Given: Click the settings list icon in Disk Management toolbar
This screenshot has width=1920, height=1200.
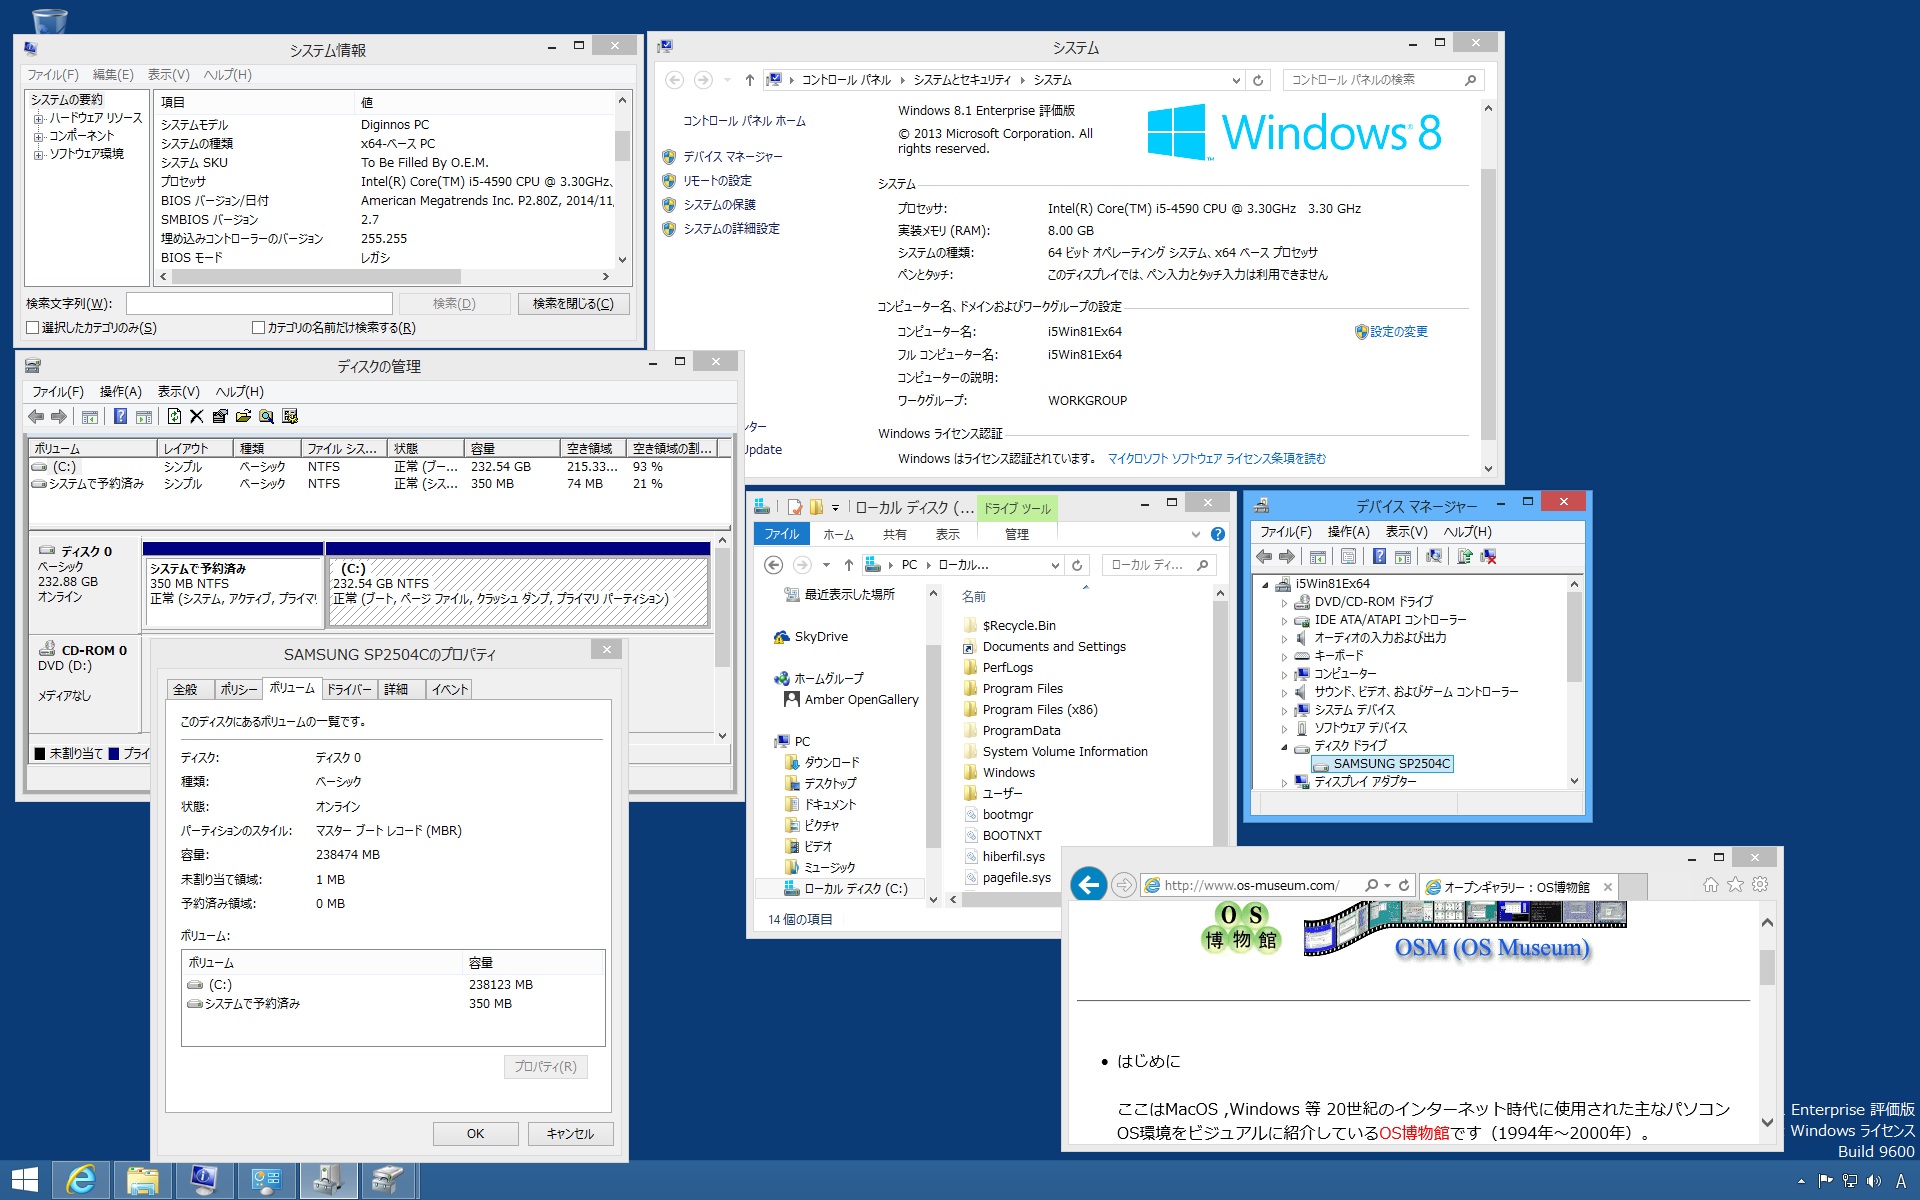Looking at the screenshot, I should point(290,417).
